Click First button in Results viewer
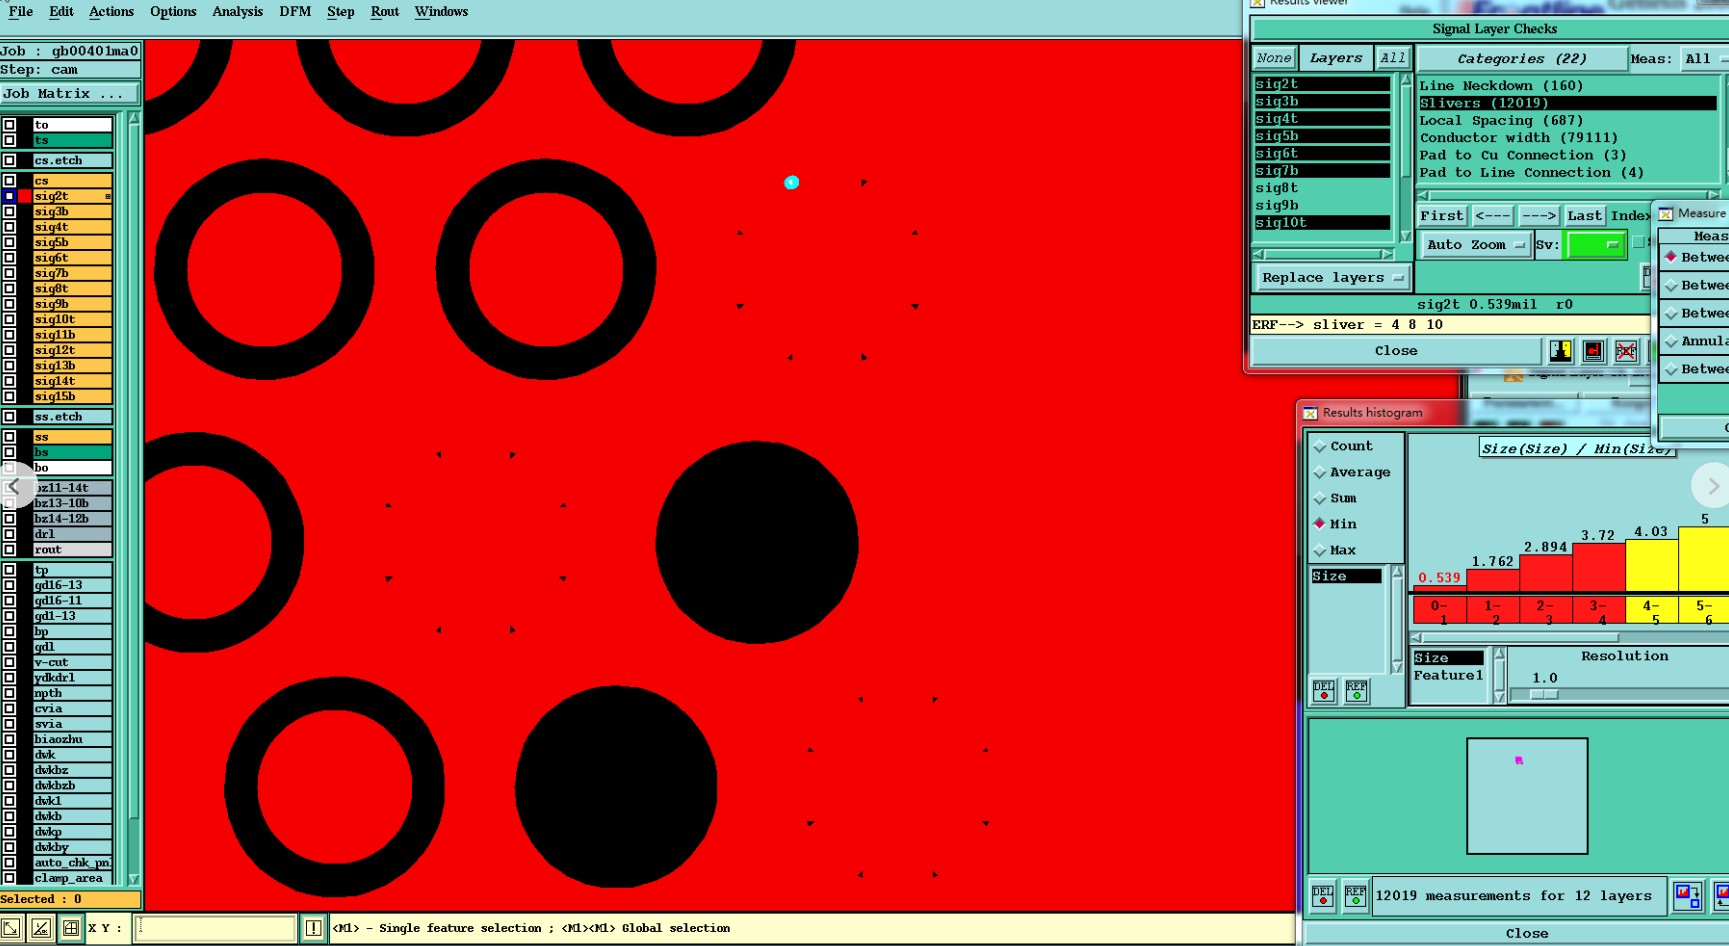Screen dimensions: 1729x946 1441,216
